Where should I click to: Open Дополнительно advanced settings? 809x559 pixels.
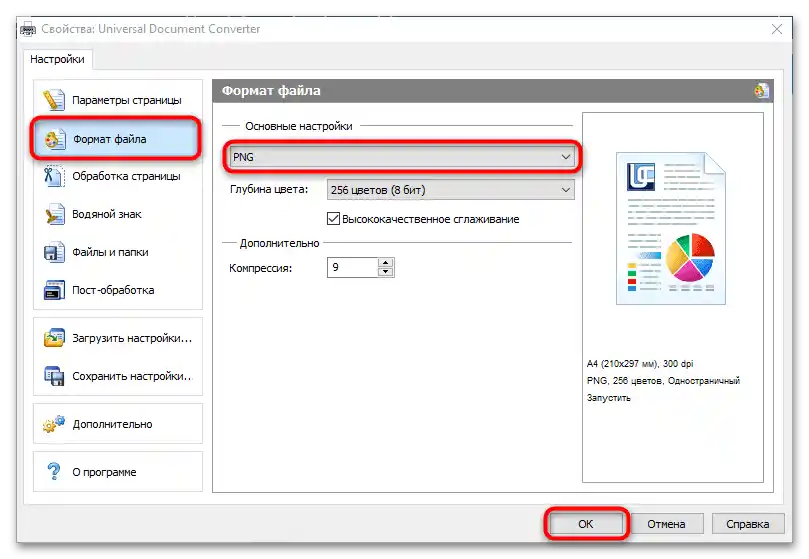pyautogui.click(x=118, y=424)
